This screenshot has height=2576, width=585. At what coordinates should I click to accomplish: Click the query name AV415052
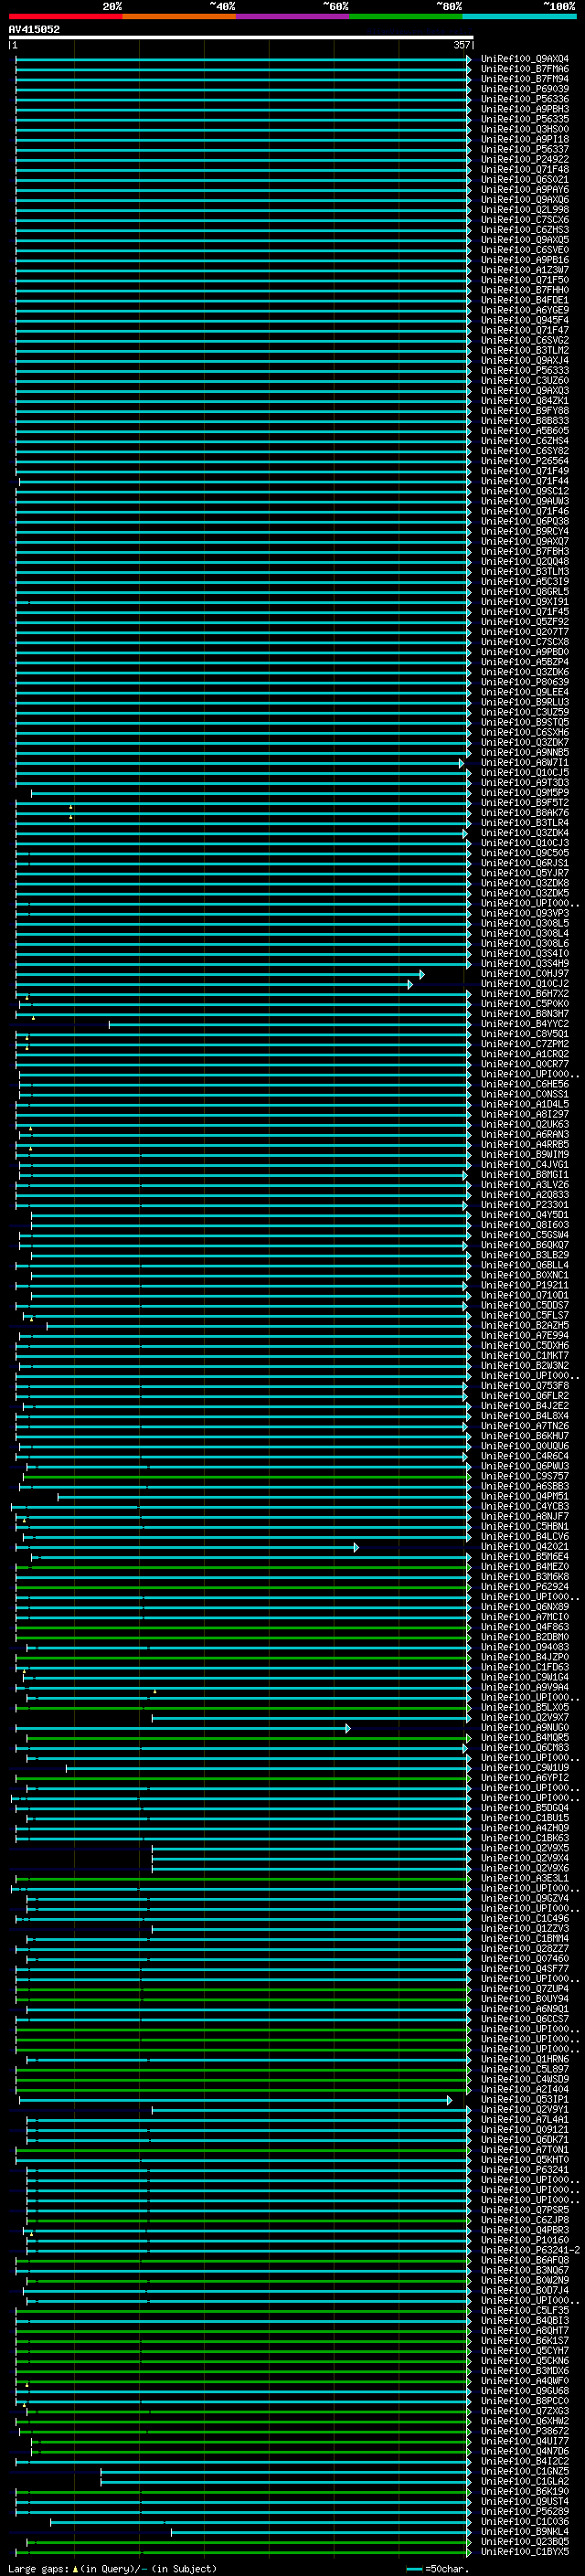coord(34,29)
